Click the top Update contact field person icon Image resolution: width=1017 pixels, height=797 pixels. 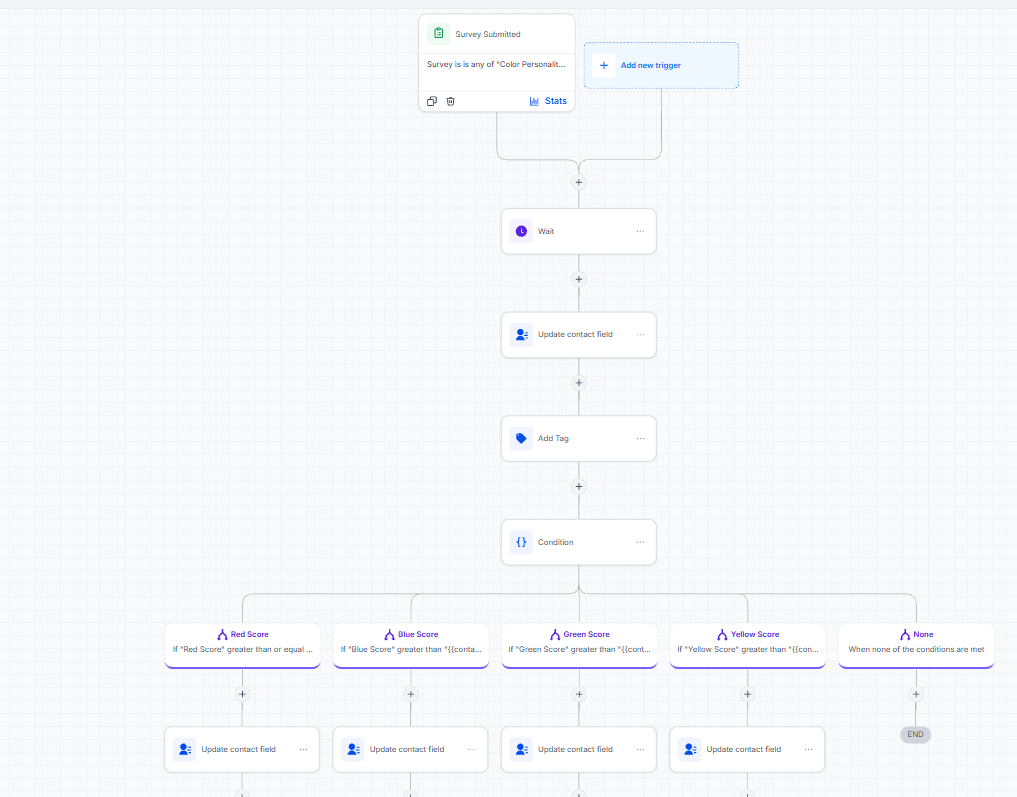[521, 335]
